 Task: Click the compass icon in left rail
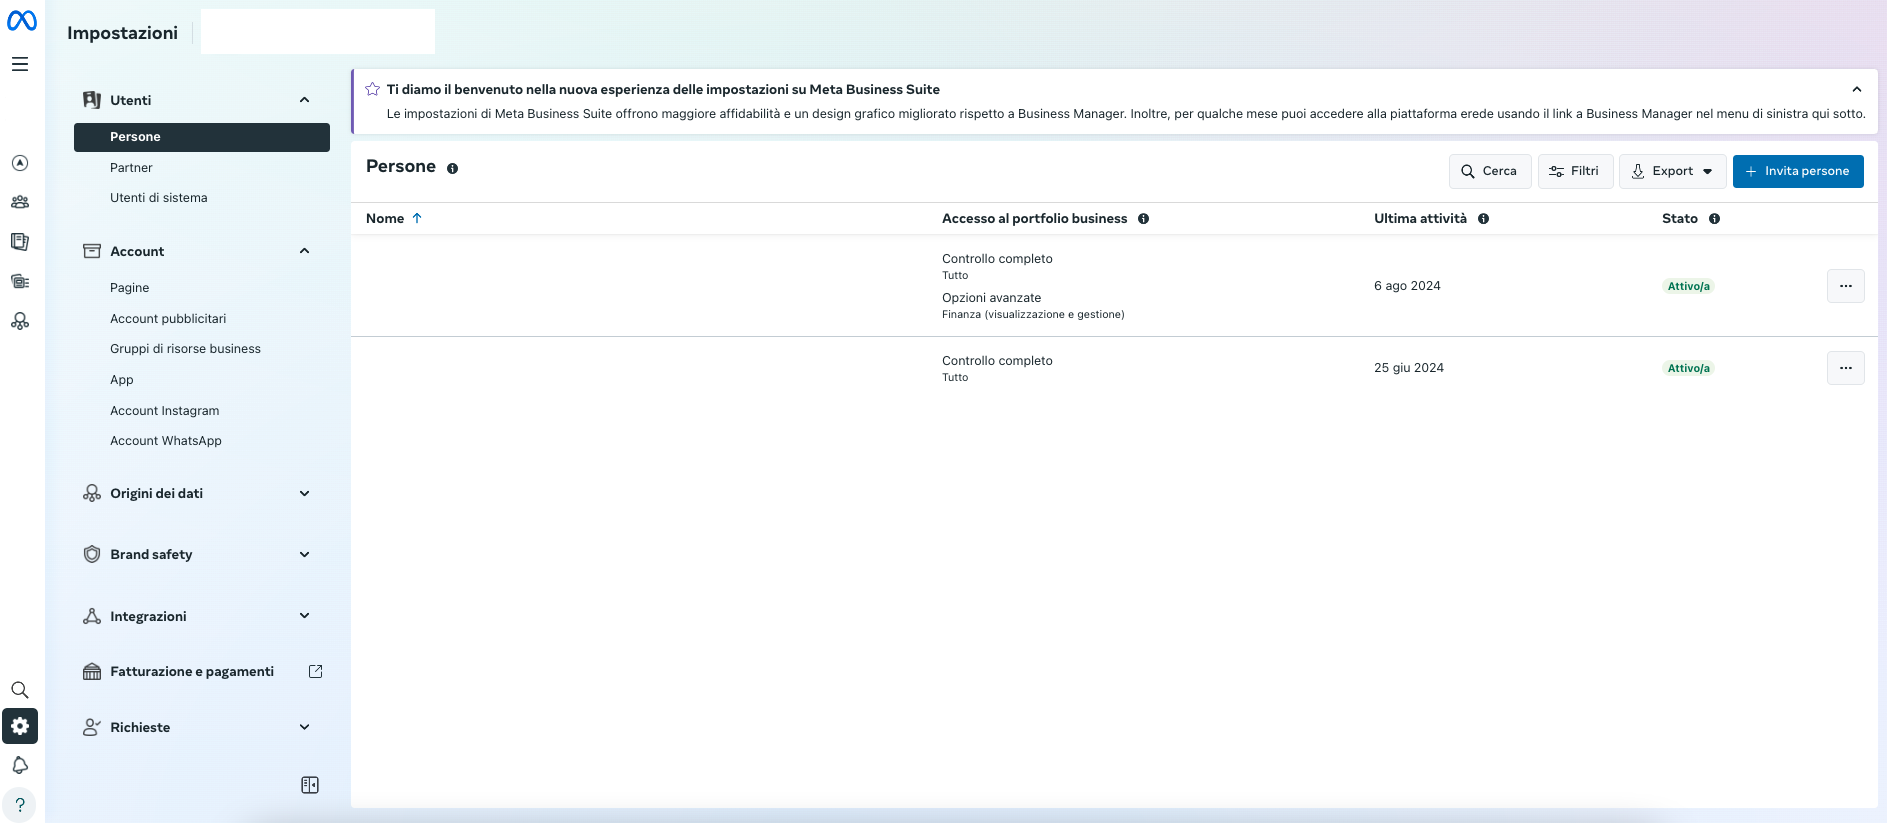pos(20,163)
